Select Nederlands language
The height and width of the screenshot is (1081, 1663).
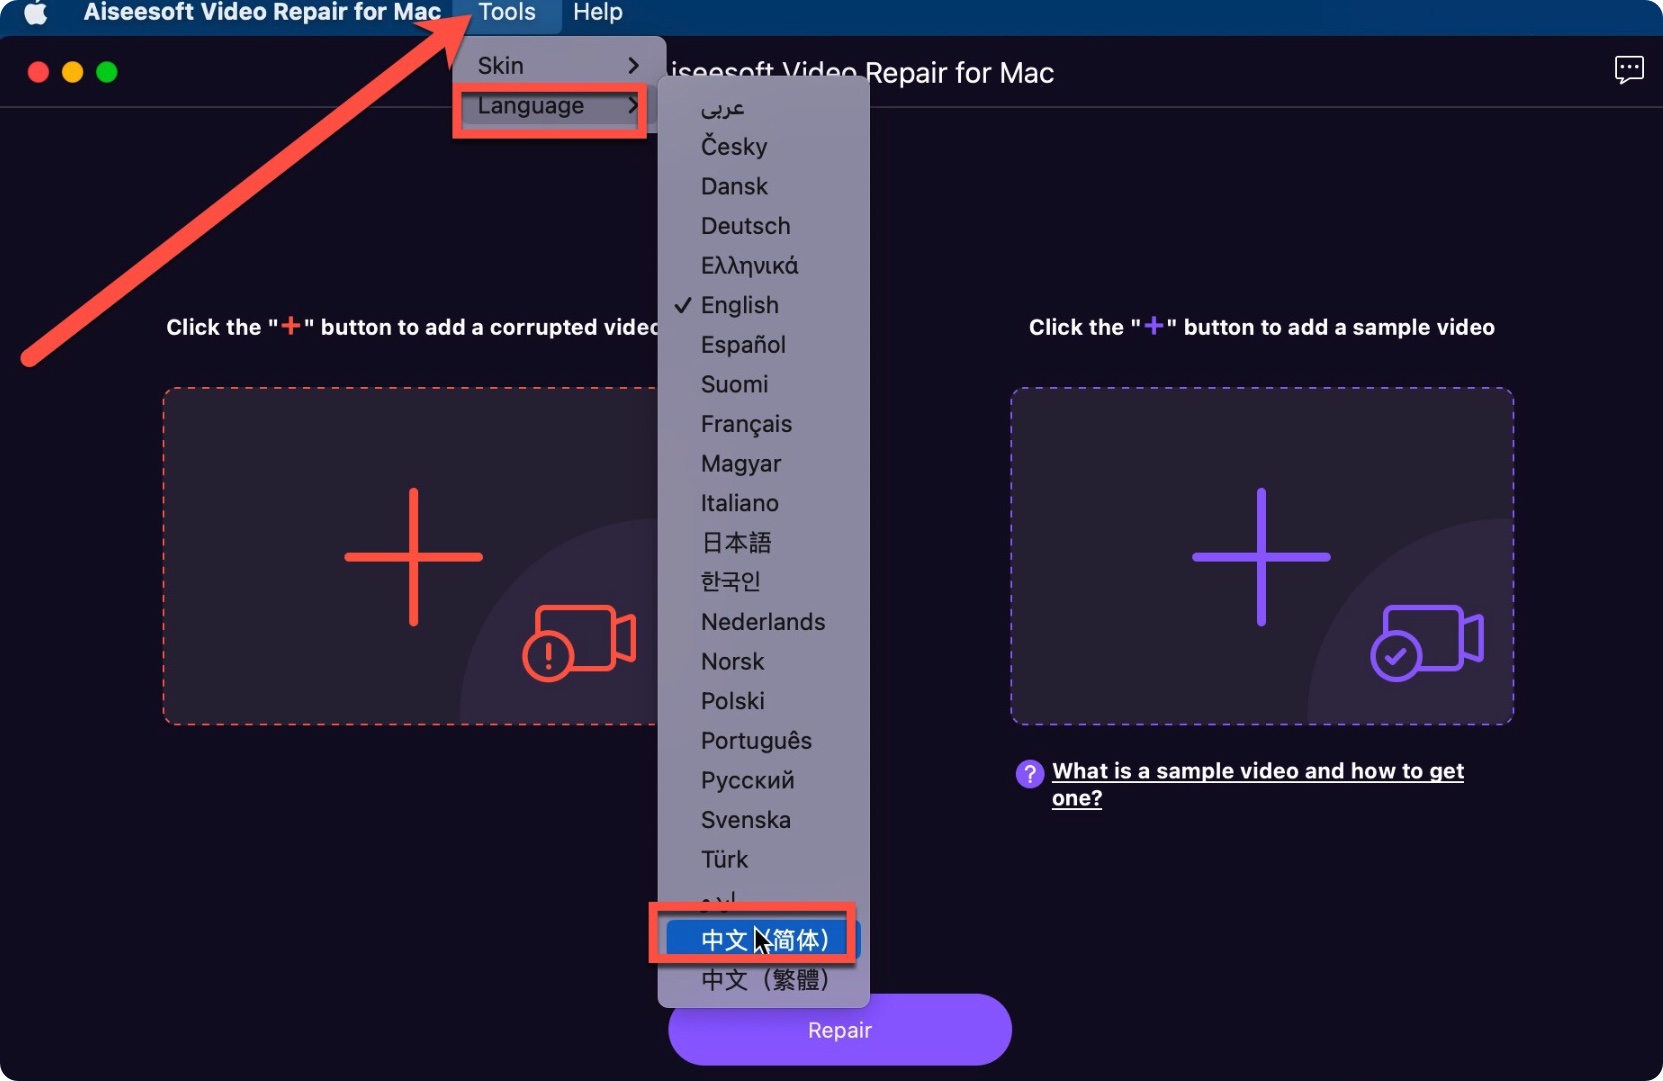763,622
